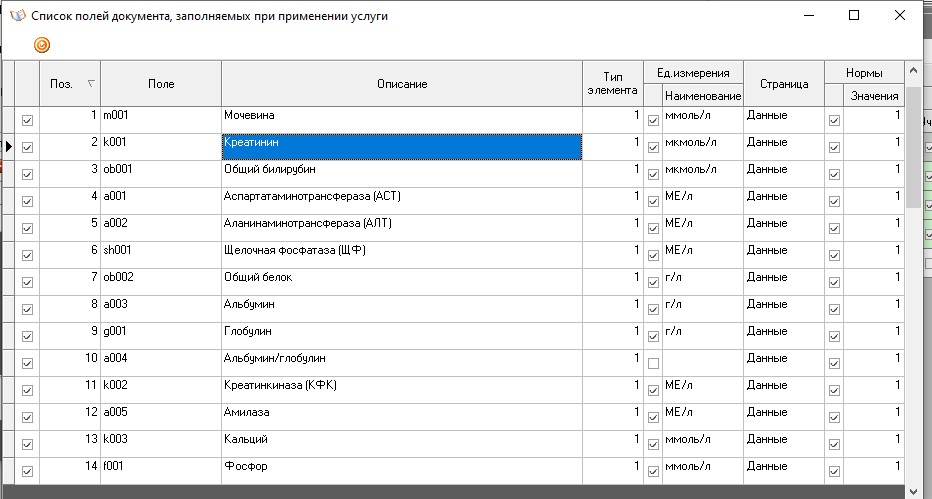Screen dimensions: 932x499
Task: Click field code sh001 cell
Action: [x=160, y=250]
